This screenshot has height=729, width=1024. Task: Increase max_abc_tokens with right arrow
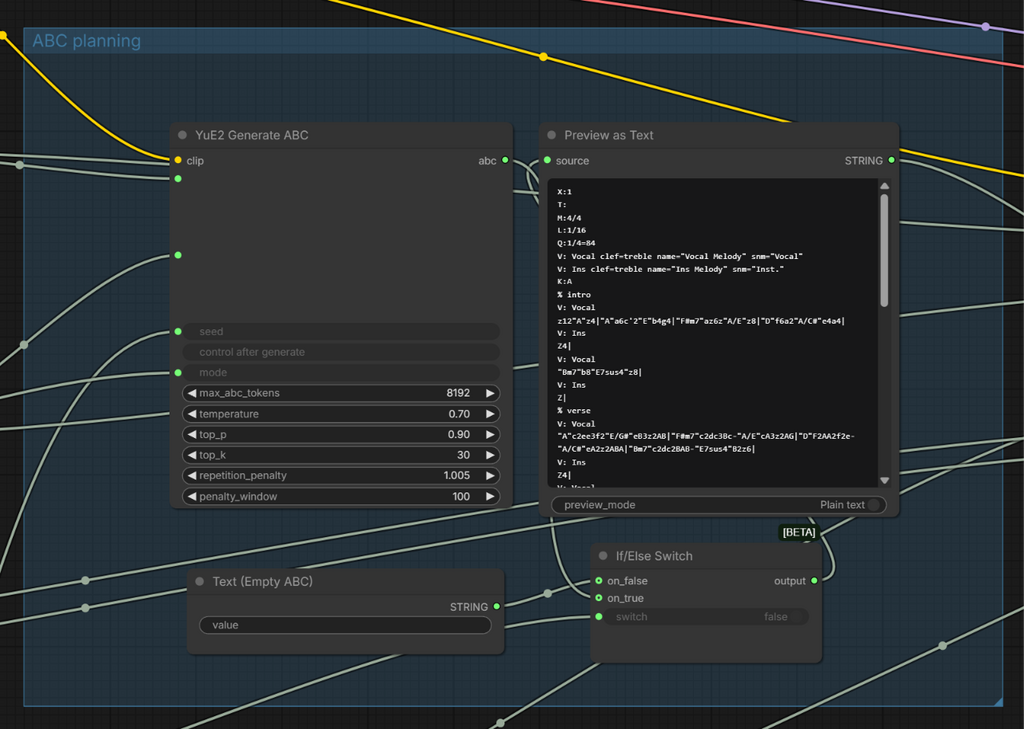coord(490,393)
